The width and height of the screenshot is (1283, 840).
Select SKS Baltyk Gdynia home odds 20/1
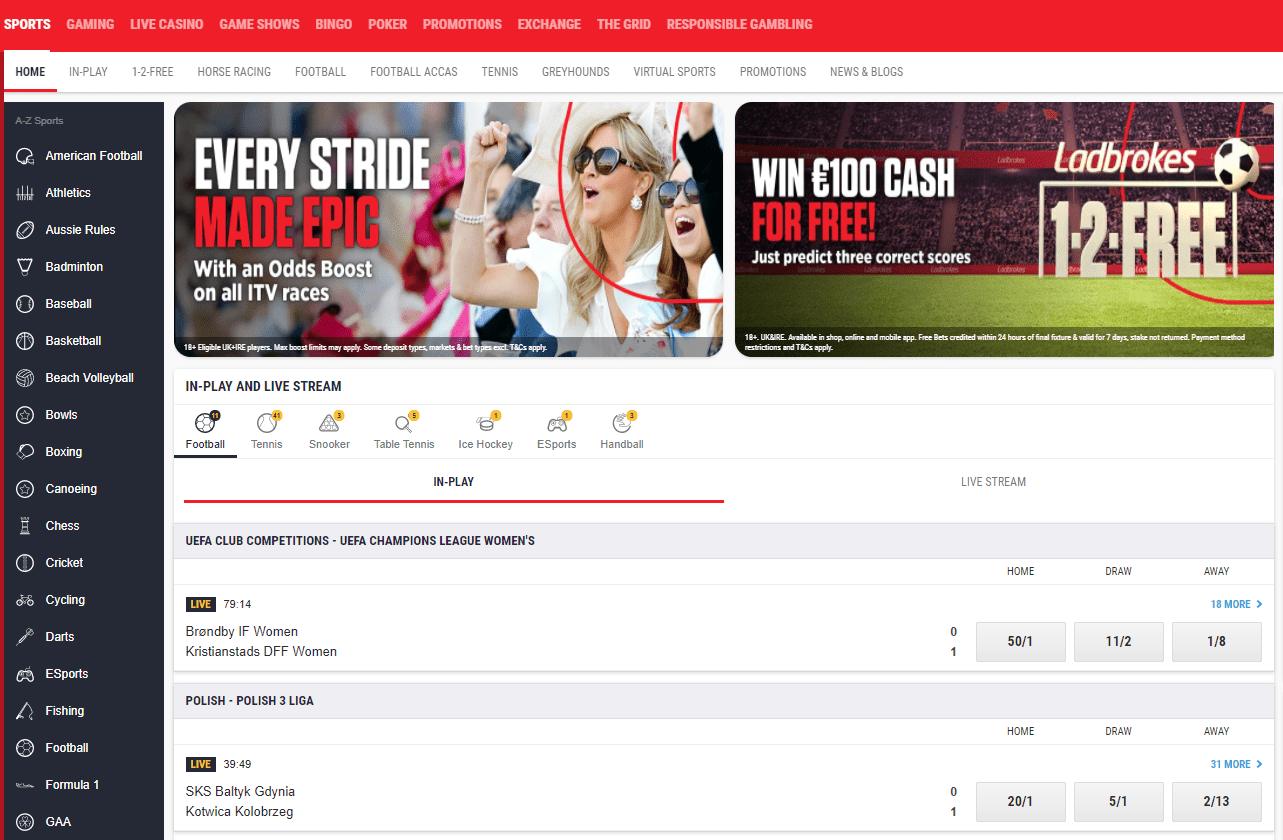click(x=1021, y=802)
